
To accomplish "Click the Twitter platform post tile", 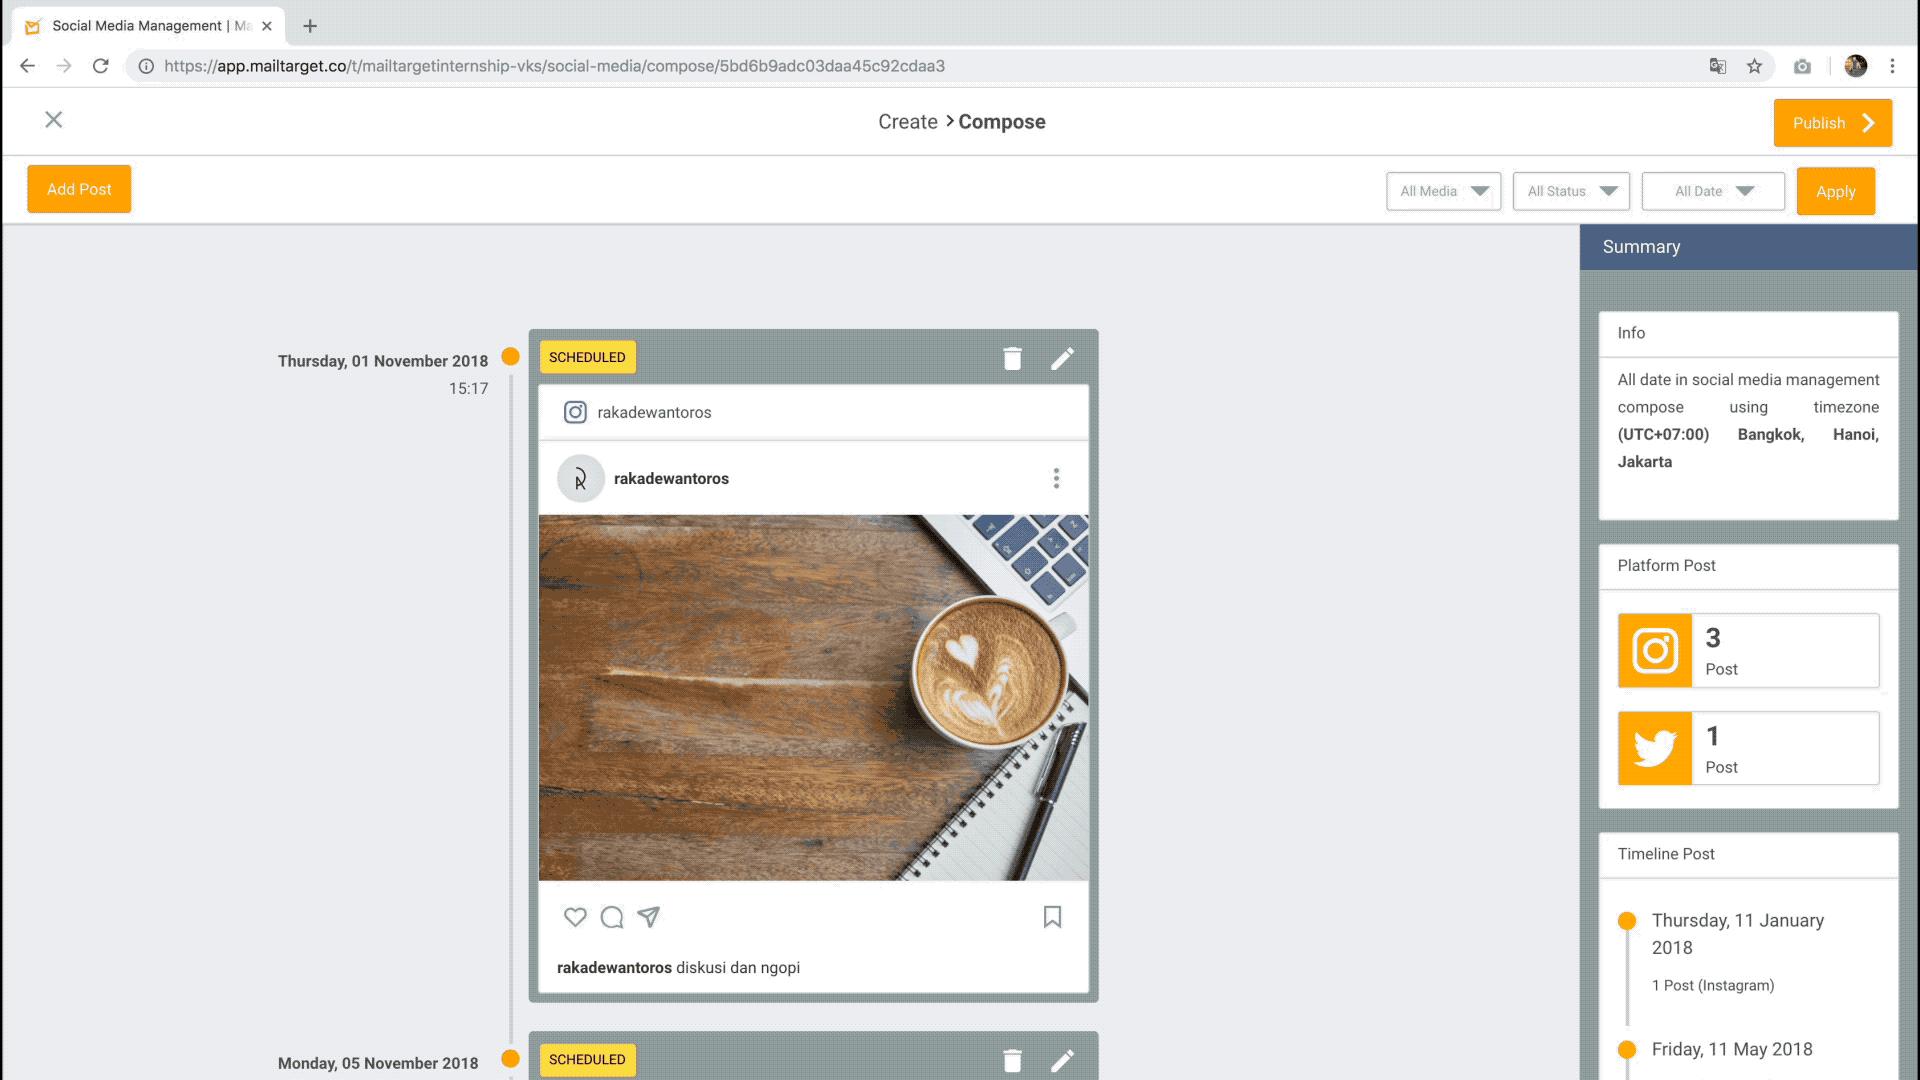I will [1748, 749].
